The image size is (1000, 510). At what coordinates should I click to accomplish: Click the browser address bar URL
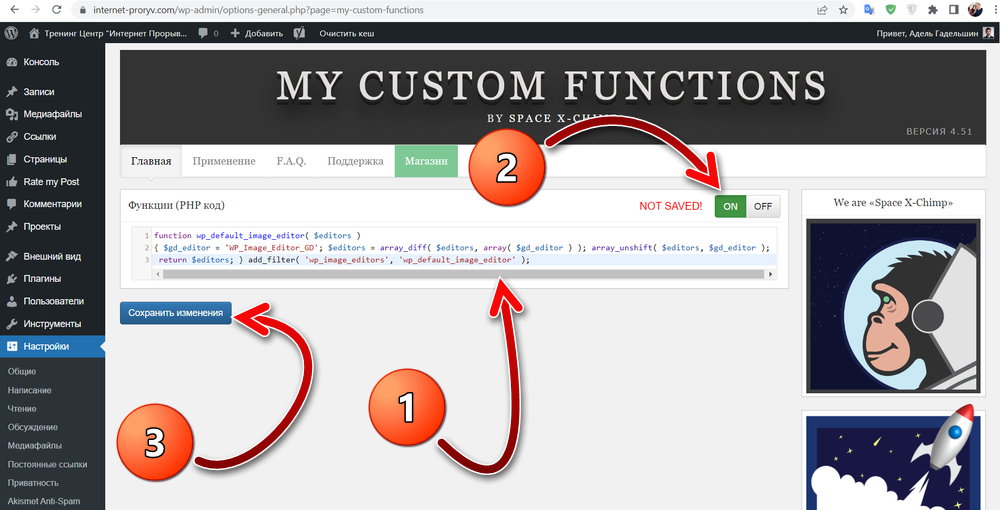click(x=258, y=10)
